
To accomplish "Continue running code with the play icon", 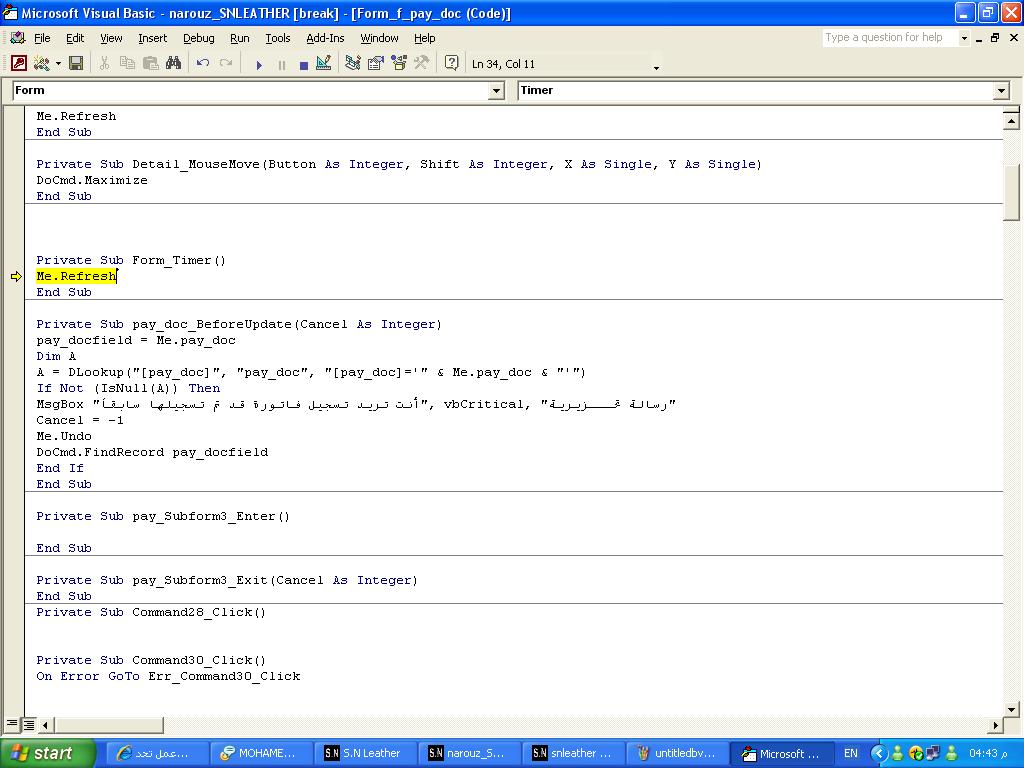I will [x=259, y=65].
